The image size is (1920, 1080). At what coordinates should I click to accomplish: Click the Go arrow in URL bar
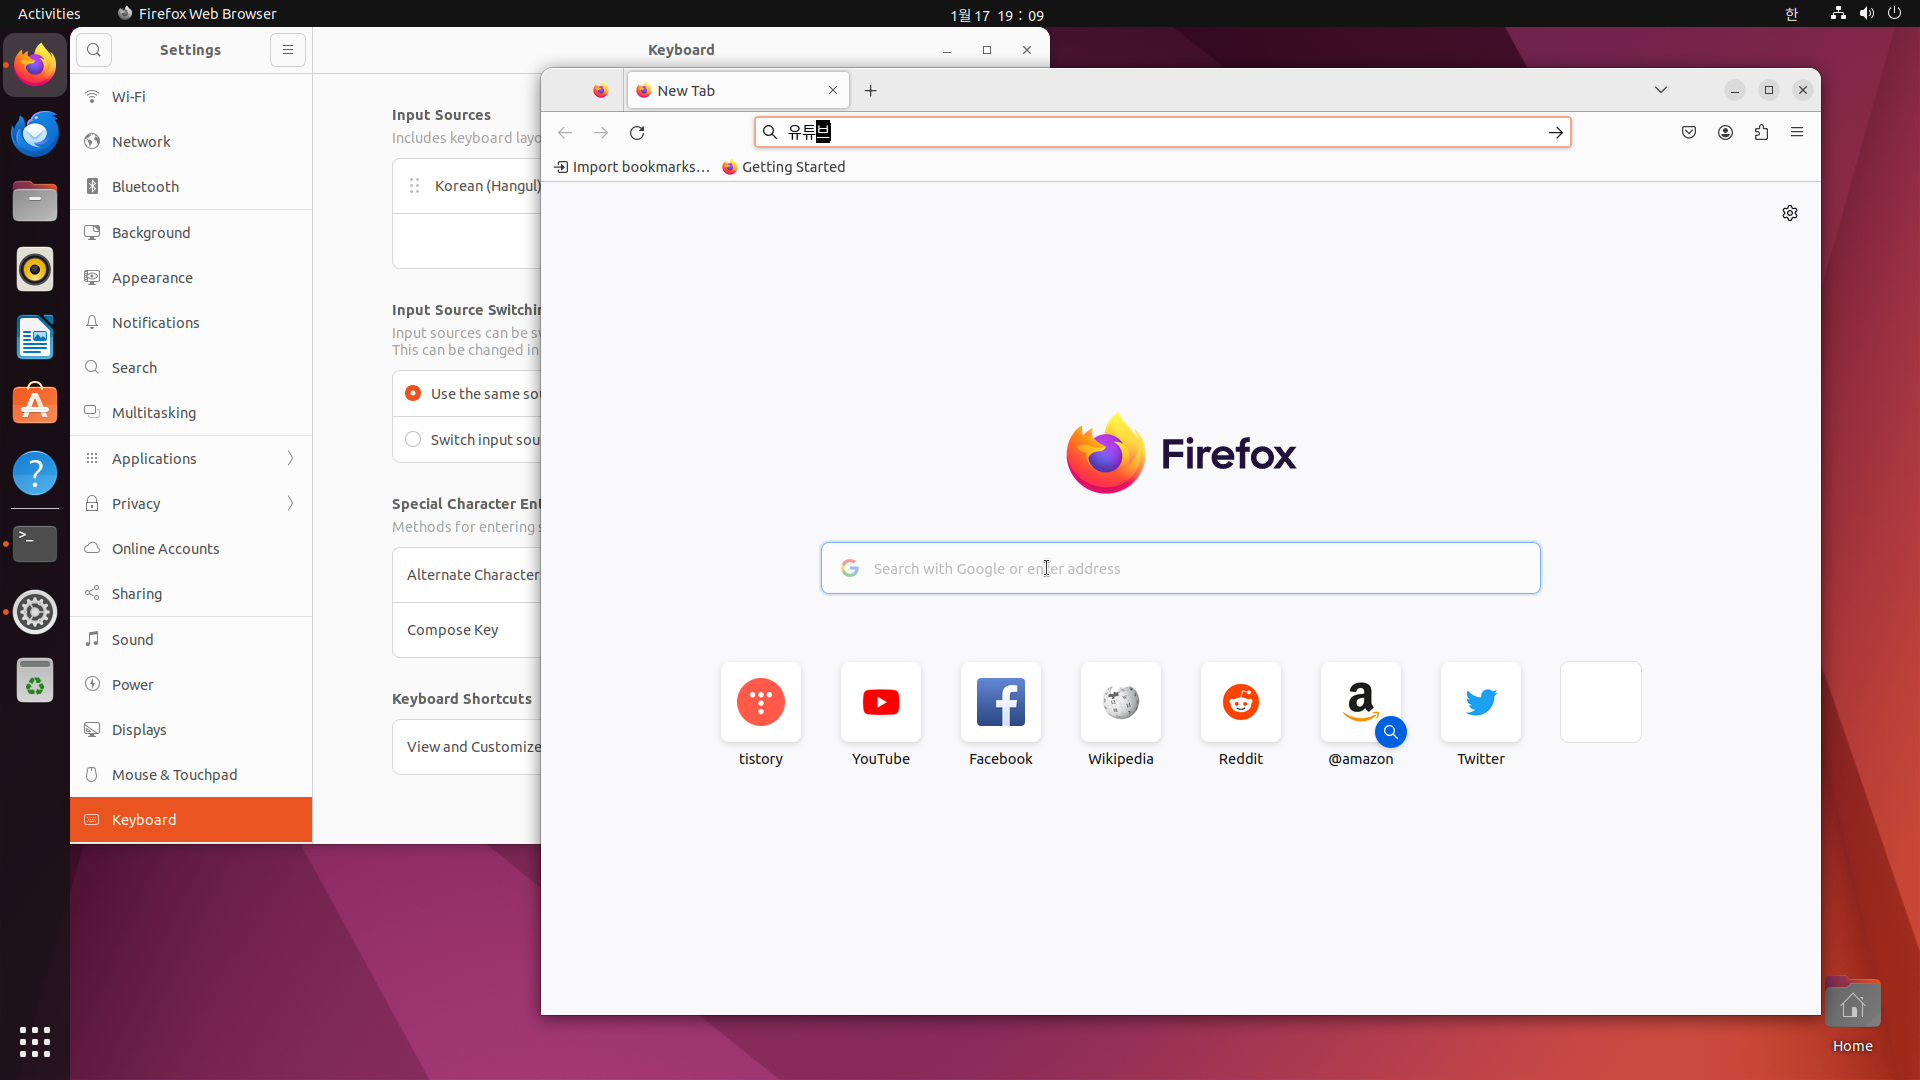(1555, 132)
